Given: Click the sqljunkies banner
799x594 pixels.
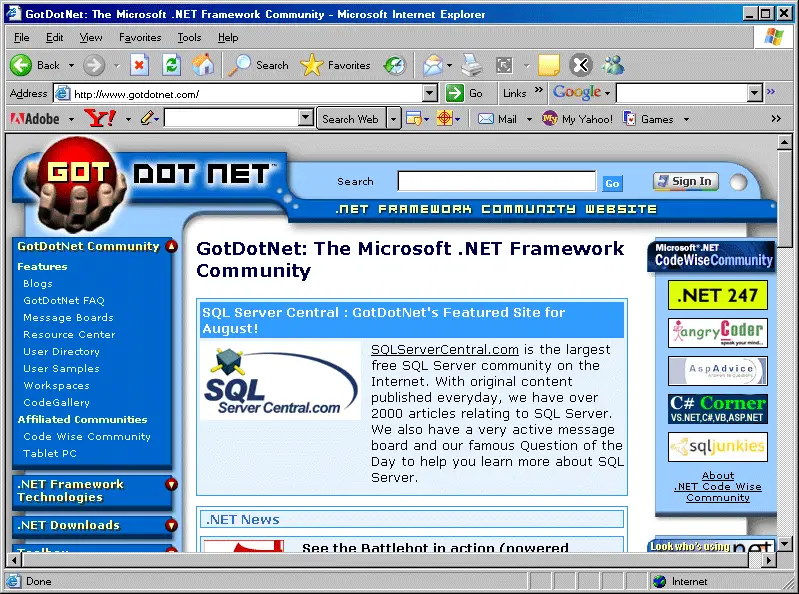Looking at the screenshot, I should [717, 447].
